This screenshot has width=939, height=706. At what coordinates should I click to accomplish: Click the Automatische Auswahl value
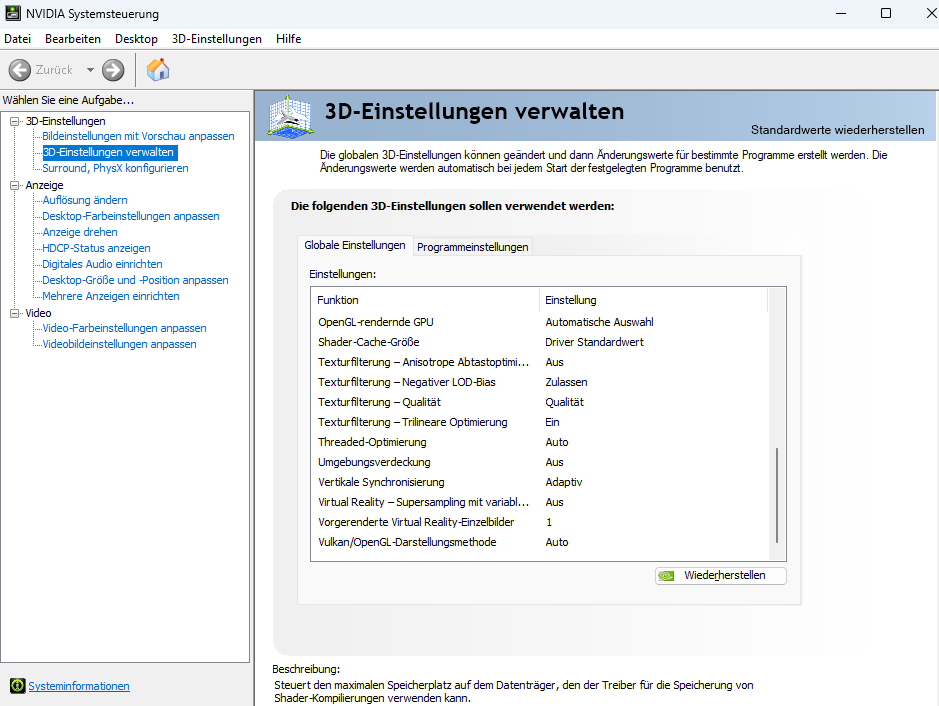coord(599,322)
